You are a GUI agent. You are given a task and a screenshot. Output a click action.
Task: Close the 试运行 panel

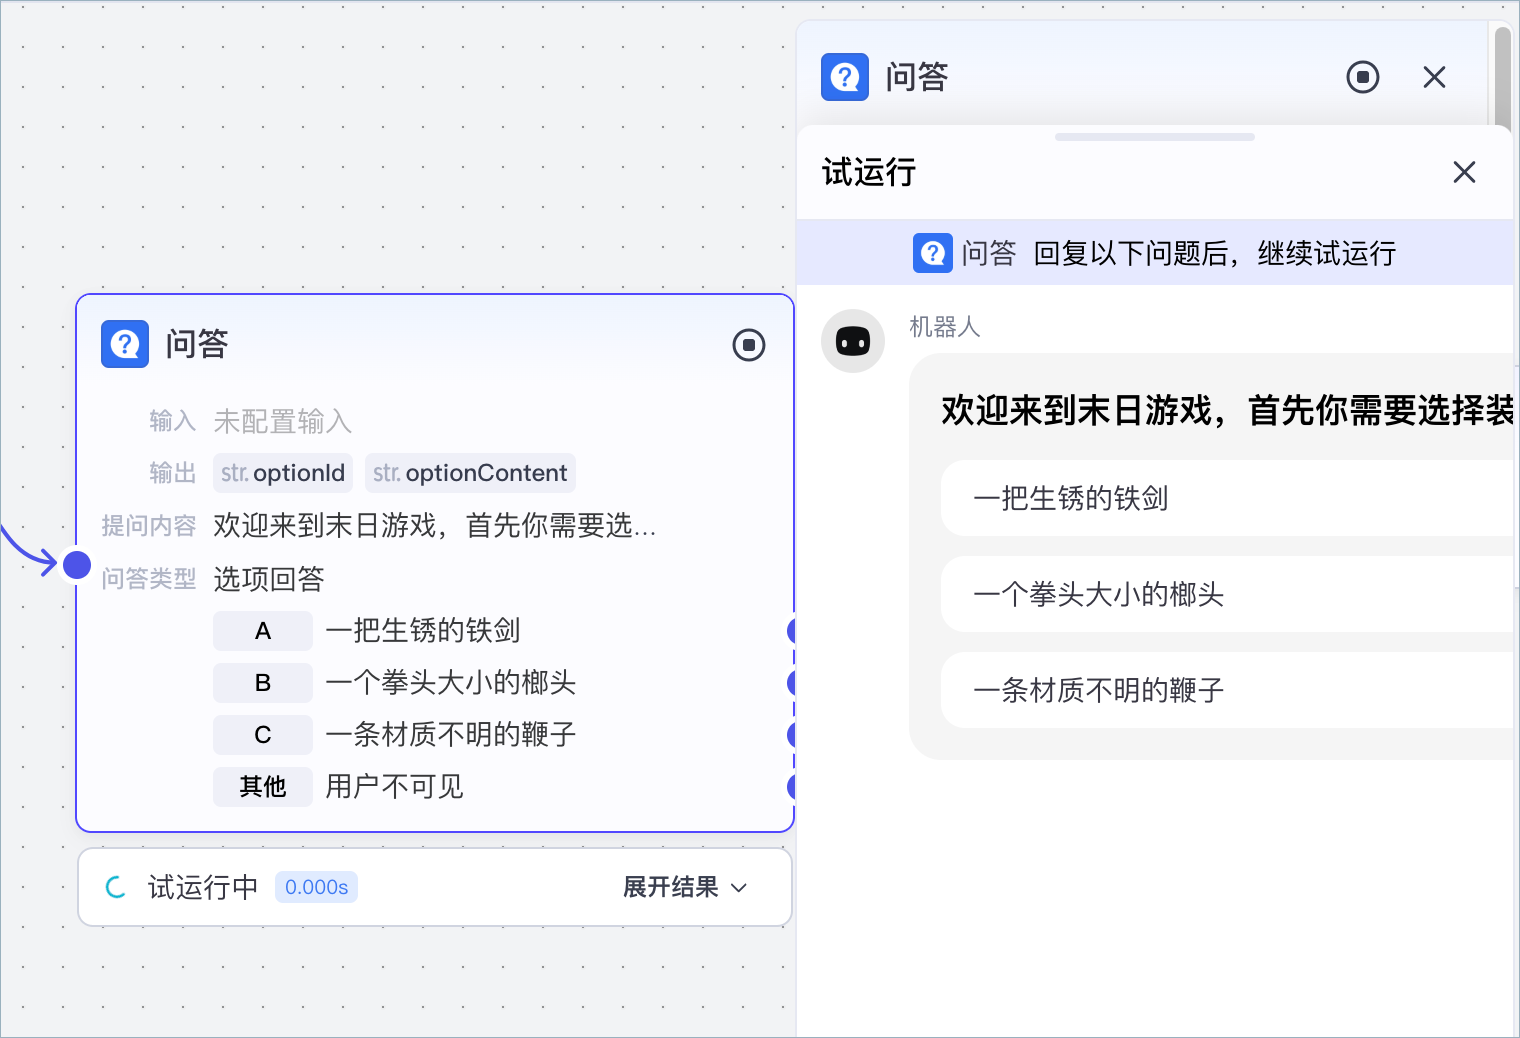(1464, 172)
